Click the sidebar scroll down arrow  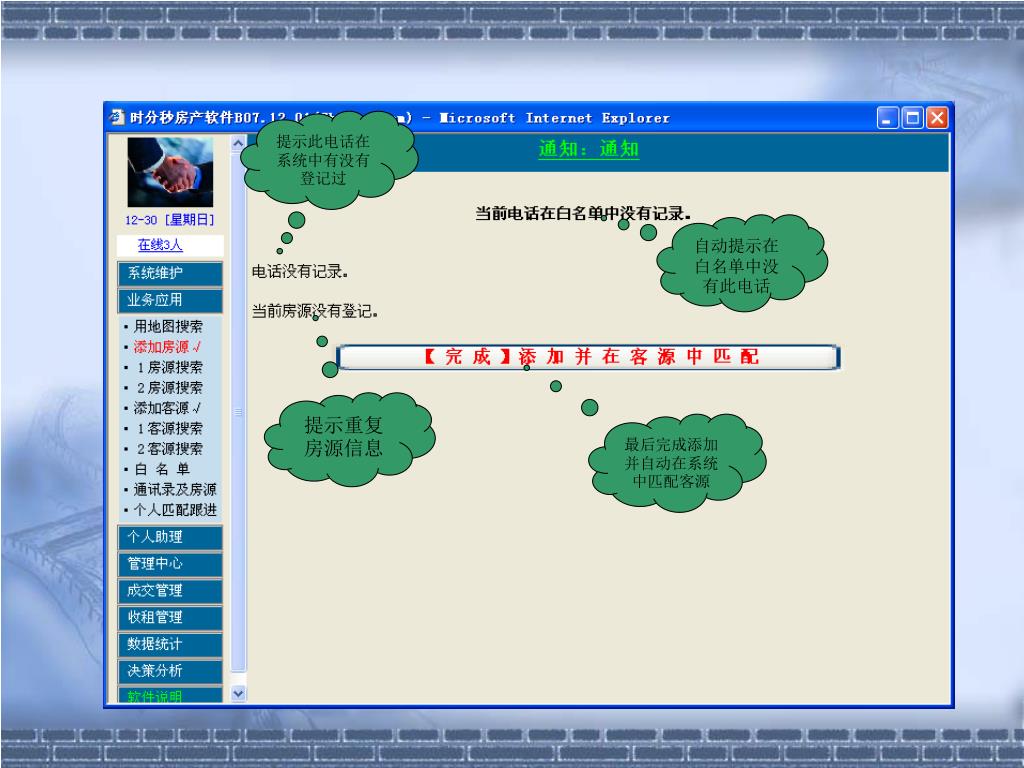[x=238, y=694]
